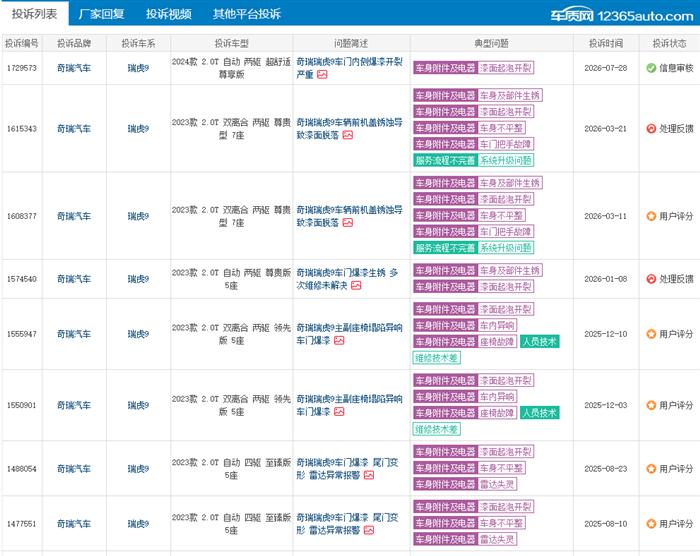Image resolution: width=700 pixels, height=556 pixels.
Task: Click 人员技术 green tag in complaint 1550901
Action: tap(539, 413)
